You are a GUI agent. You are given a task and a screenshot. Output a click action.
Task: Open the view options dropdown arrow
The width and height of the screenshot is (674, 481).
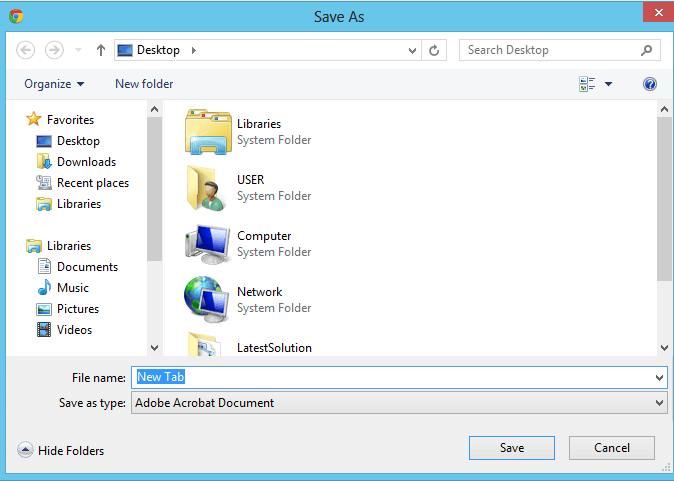[x=609, y=84]
